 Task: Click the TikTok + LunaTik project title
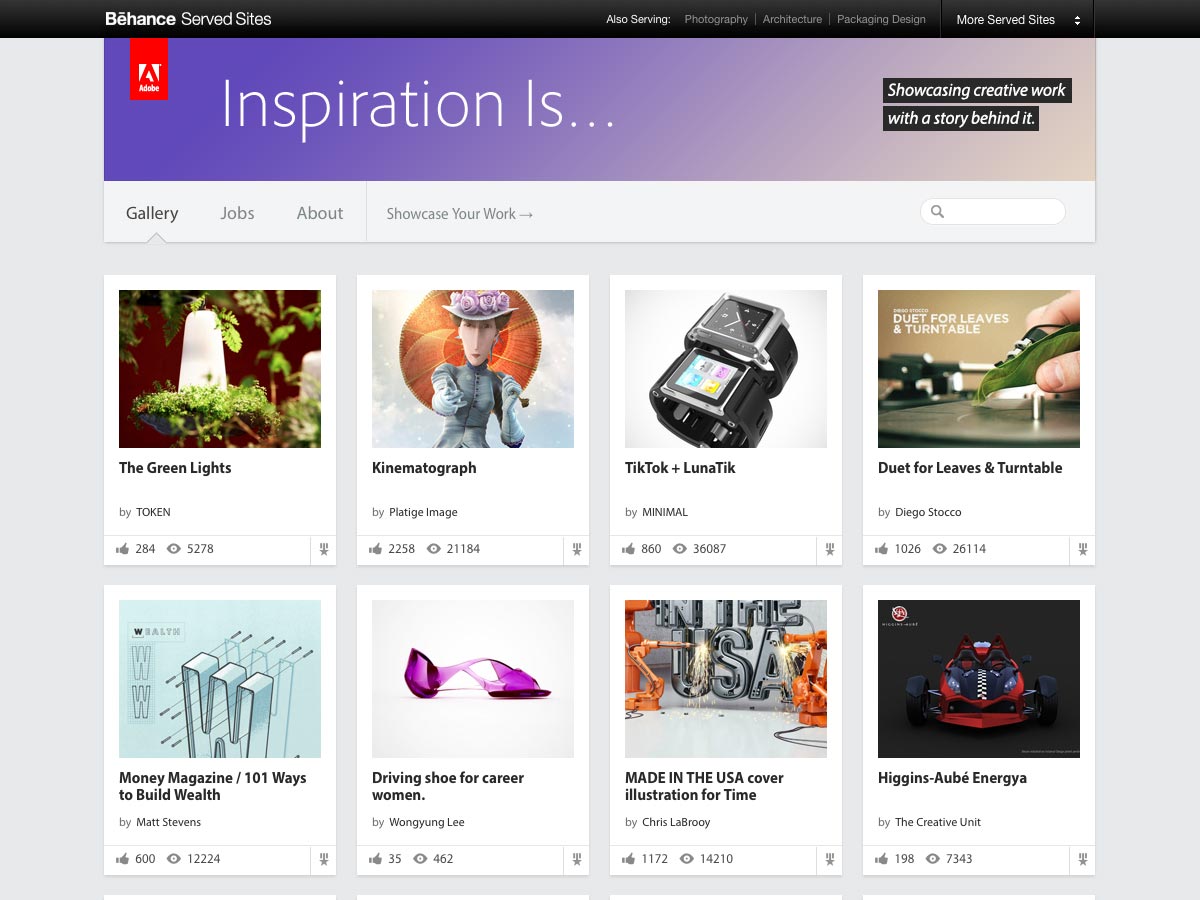click(x=680, y=468)
